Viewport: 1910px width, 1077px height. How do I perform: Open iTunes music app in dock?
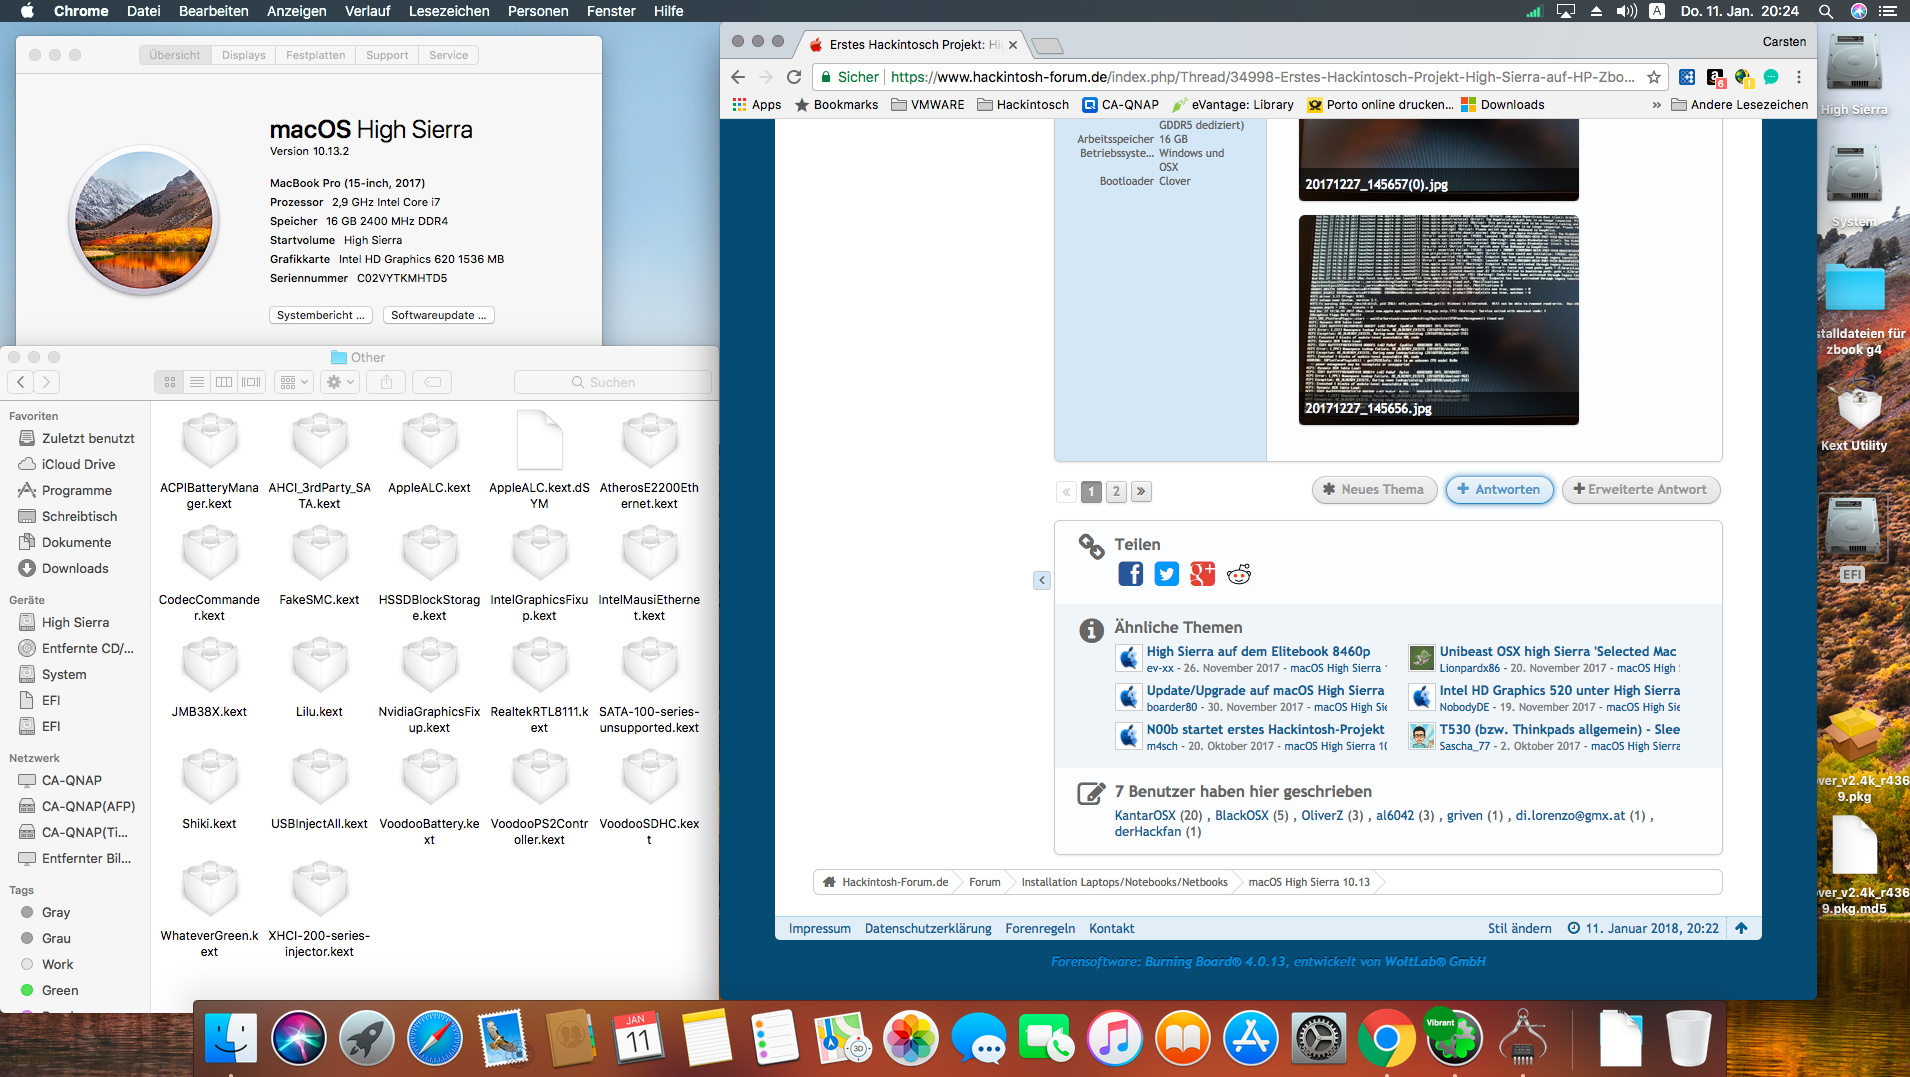pyautogui.click(x=1115, y=1038)
